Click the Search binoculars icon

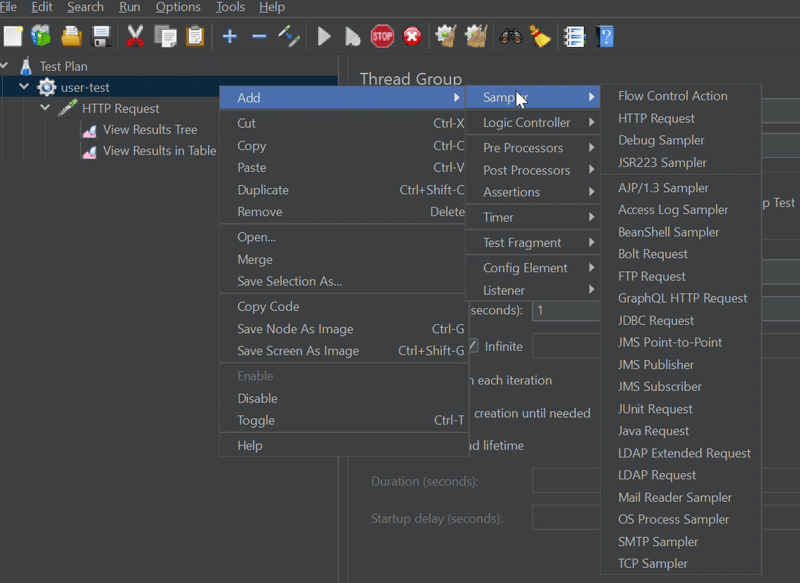[511, 36]
